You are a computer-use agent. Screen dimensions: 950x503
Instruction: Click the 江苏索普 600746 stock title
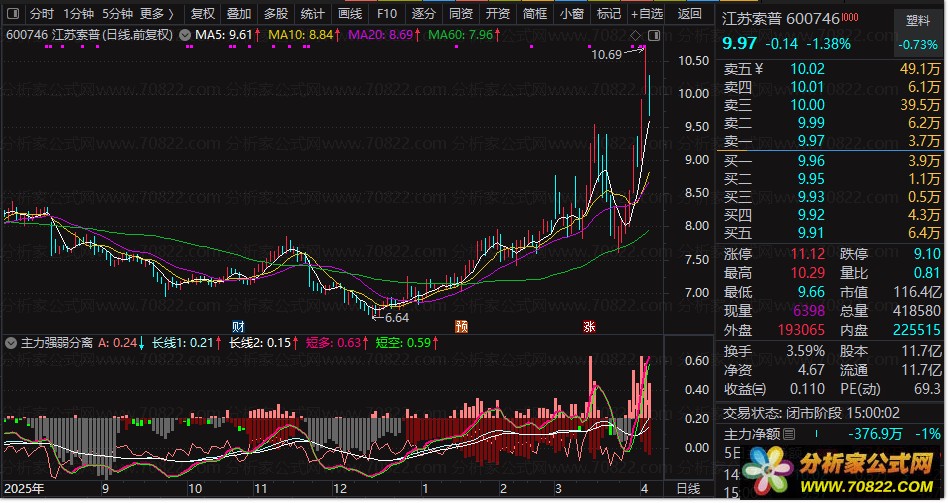coord(781,19)
